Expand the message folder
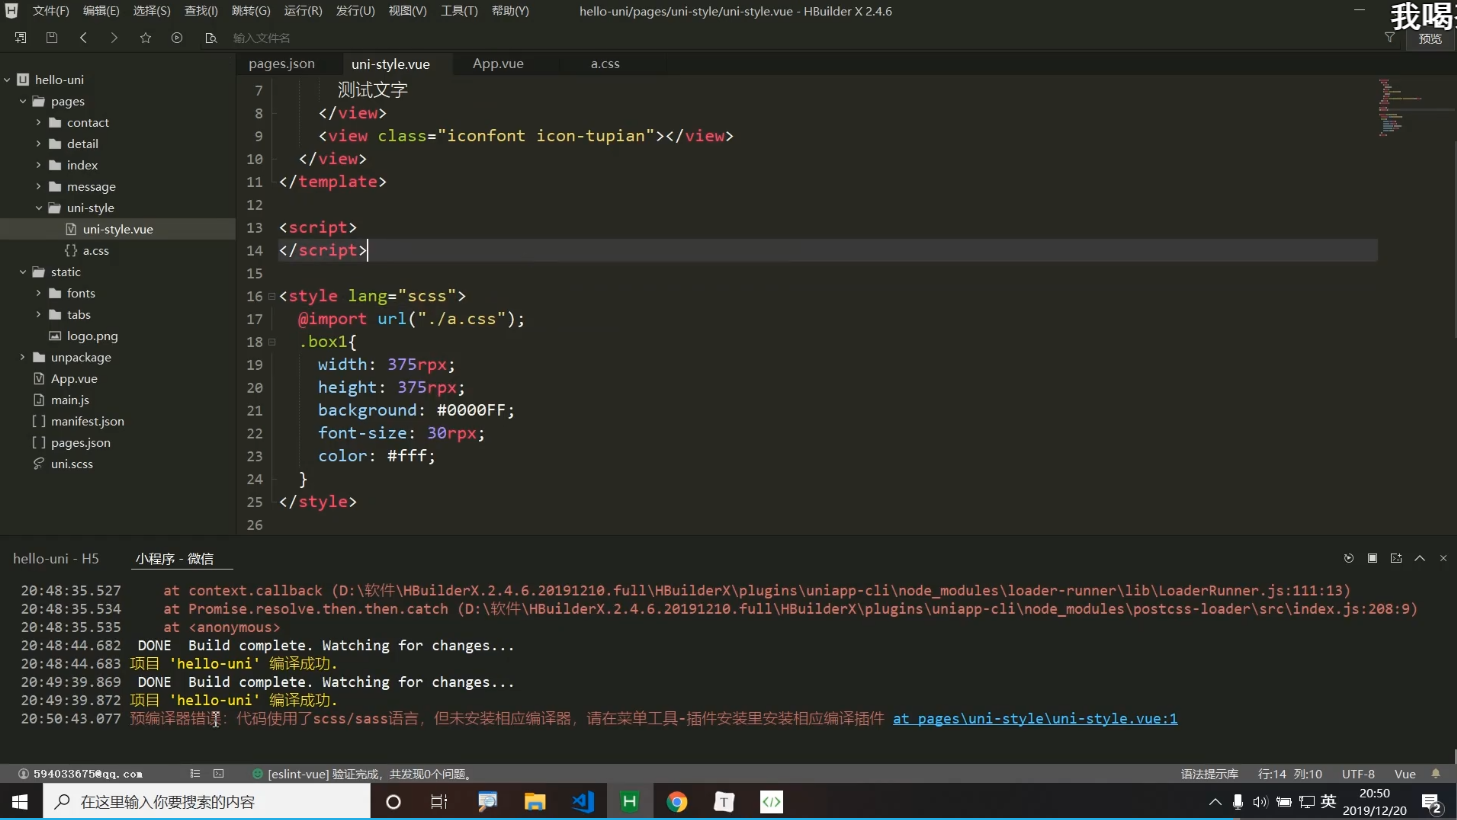This screenshot has height=820, width=1457. pos(39,187)
